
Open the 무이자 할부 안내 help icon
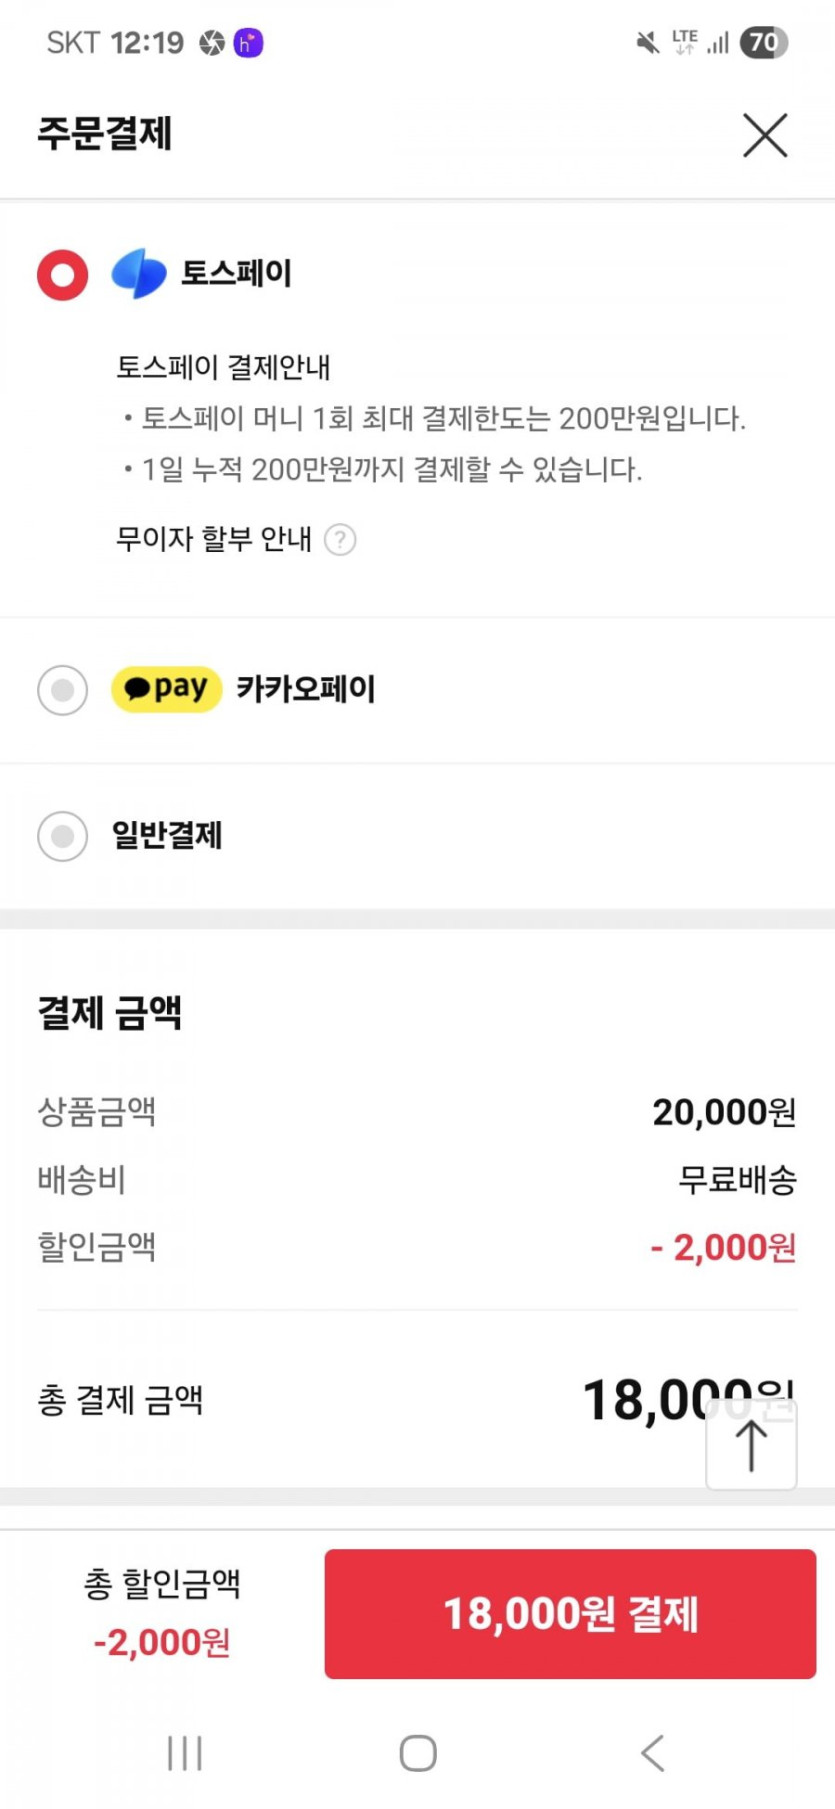coord(340,540)
